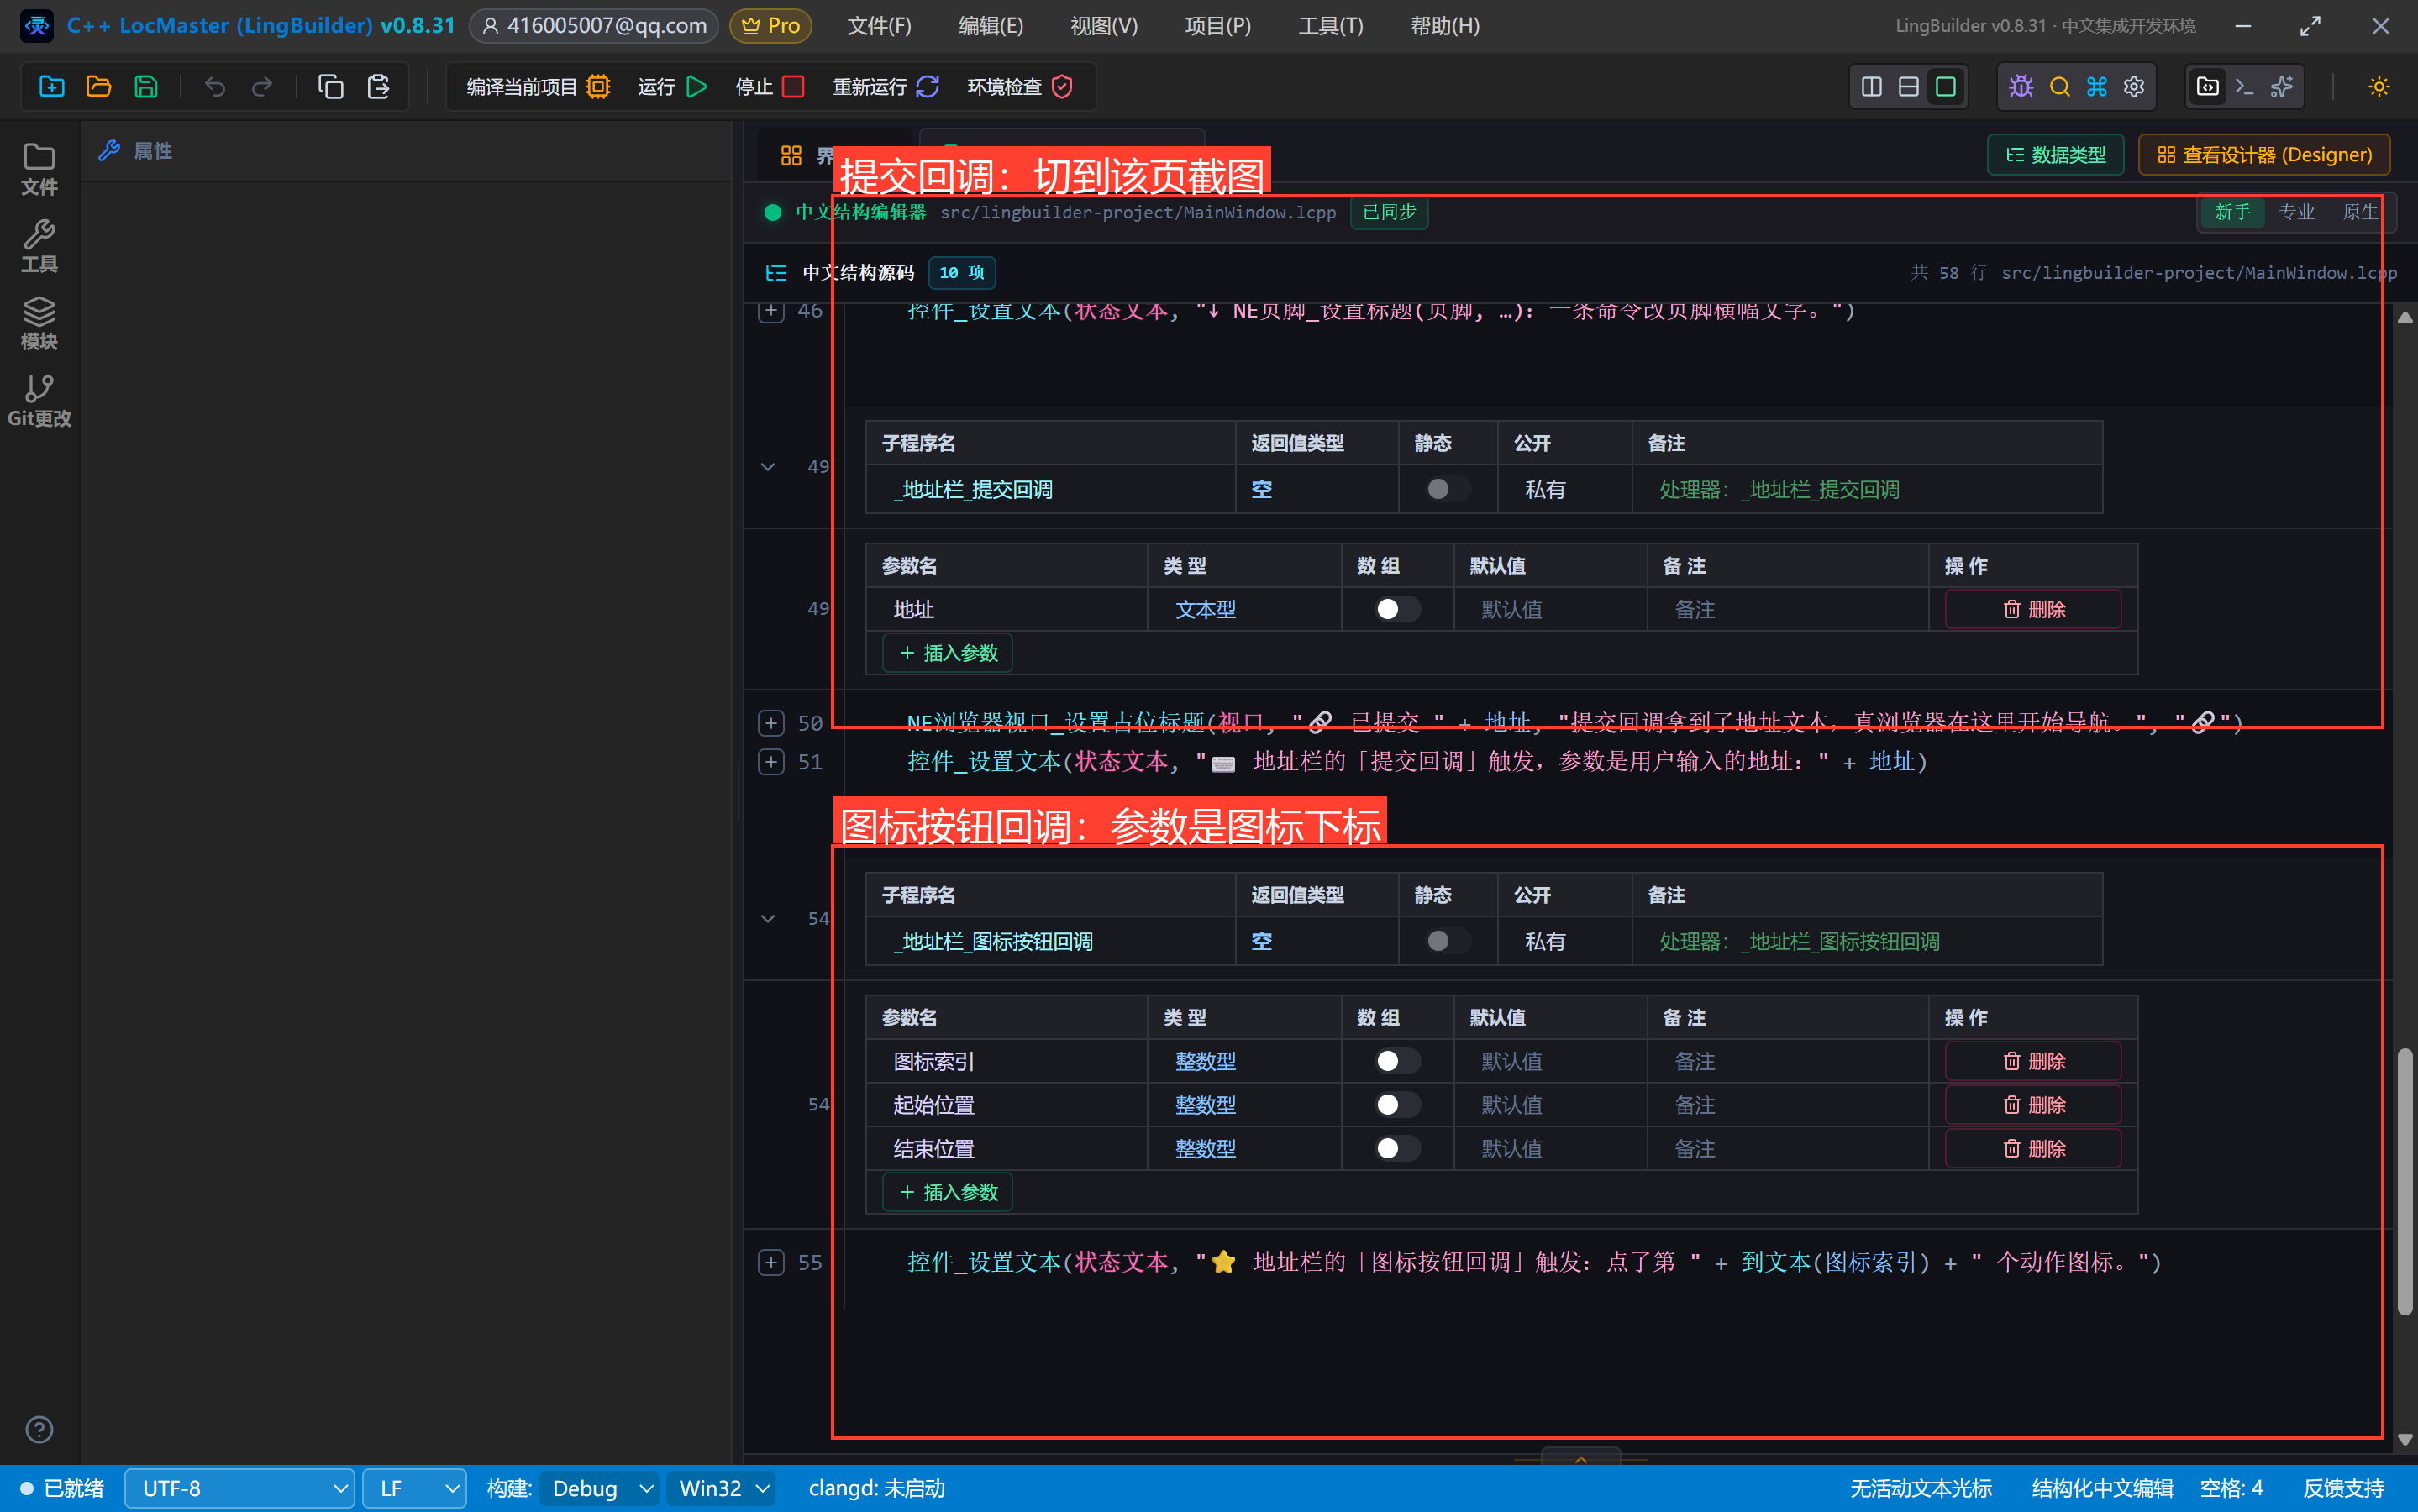Screen dimensions: 2418x1512
Task: Click the undo arrow icon
Action: (x=215, y=87)
